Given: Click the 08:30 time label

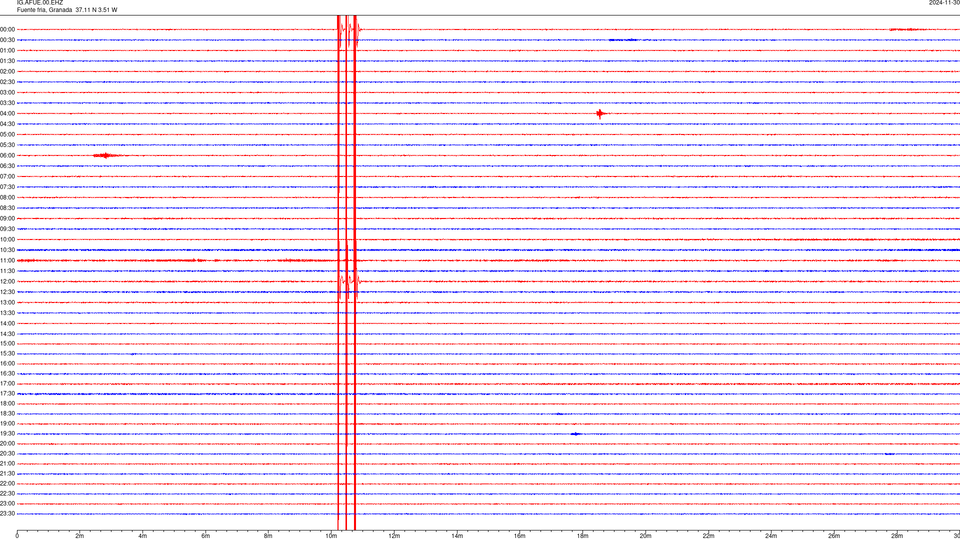Looking at the screenshot, I should tap(7, 208).
